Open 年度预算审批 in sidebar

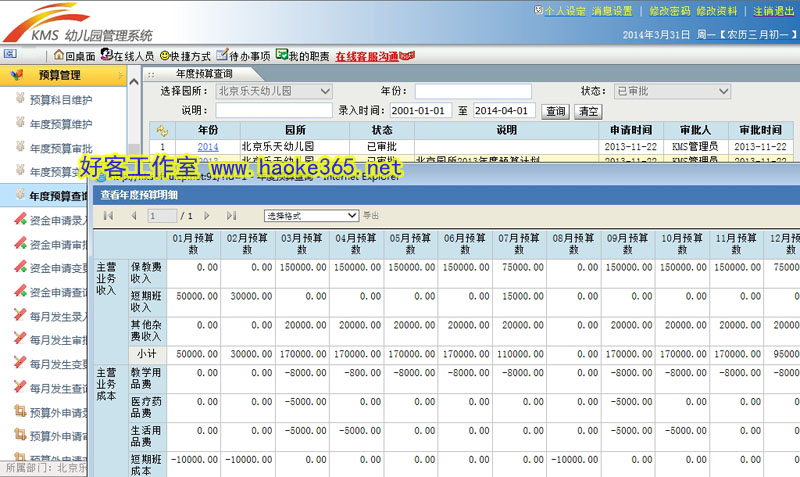pos(61,148)
